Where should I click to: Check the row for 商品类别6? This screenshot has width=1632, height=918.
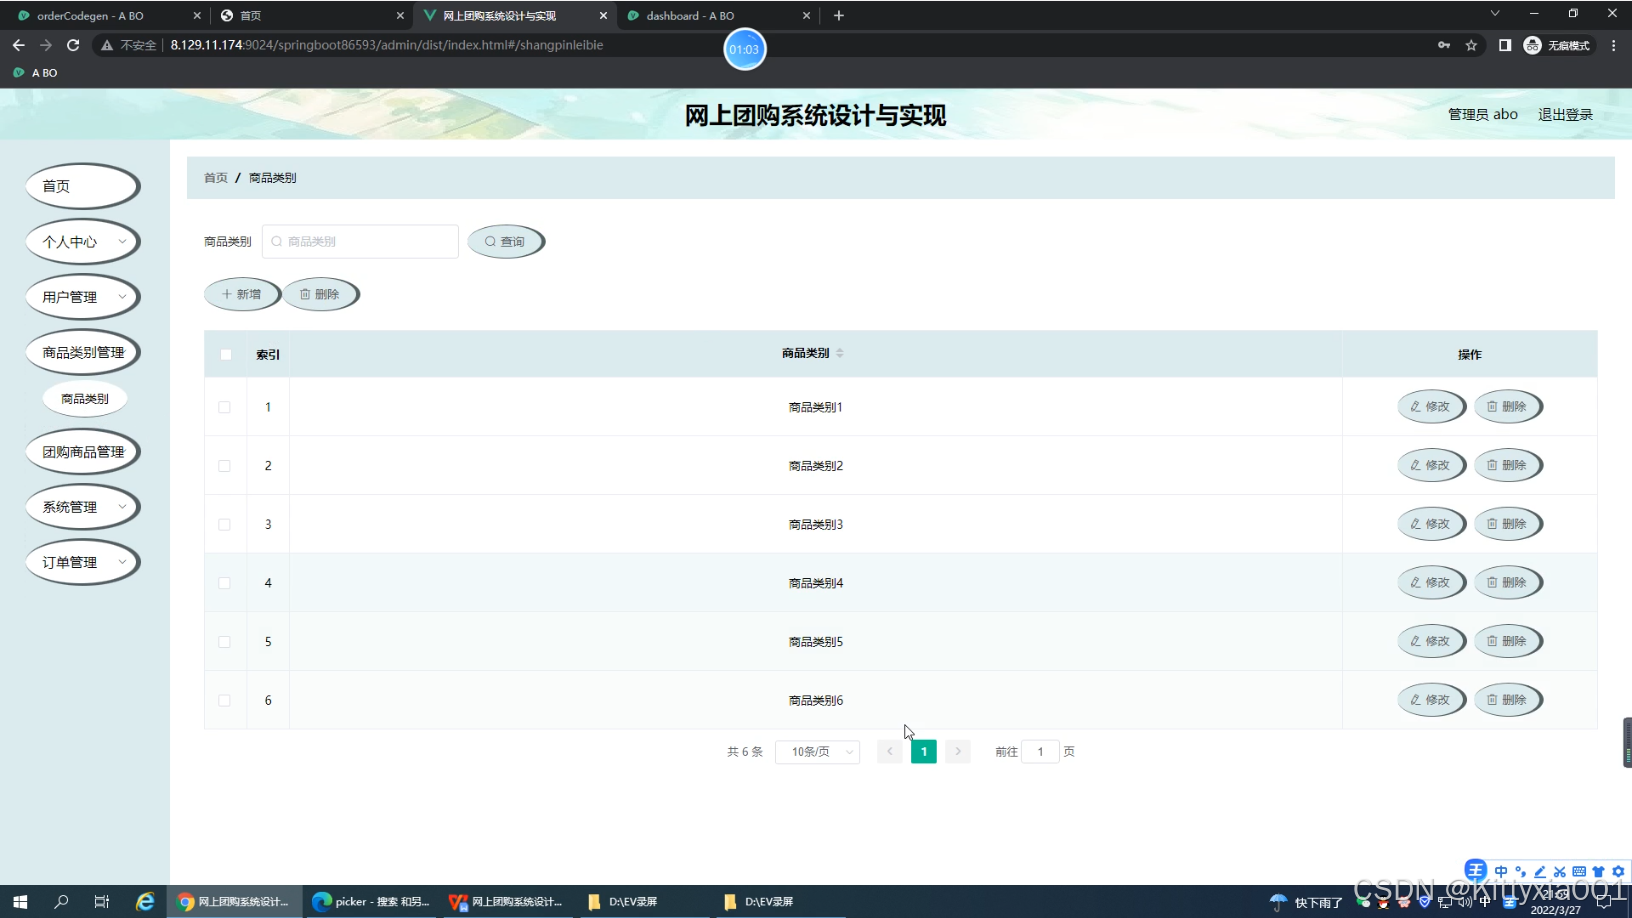point(224,700)
